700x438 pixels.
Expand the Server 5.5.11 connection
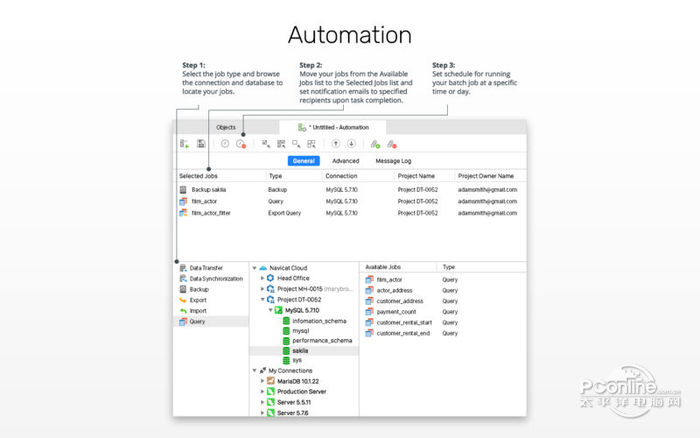(x=262, y=402)
